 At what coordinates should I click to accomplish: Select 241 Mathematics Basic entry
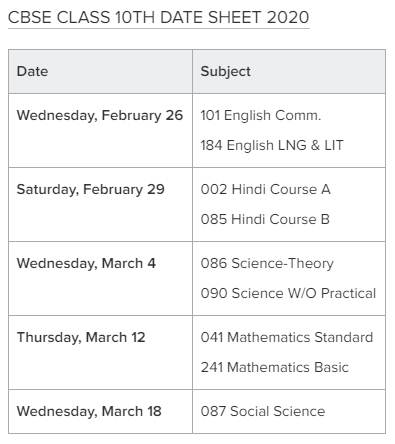[275, 367]
